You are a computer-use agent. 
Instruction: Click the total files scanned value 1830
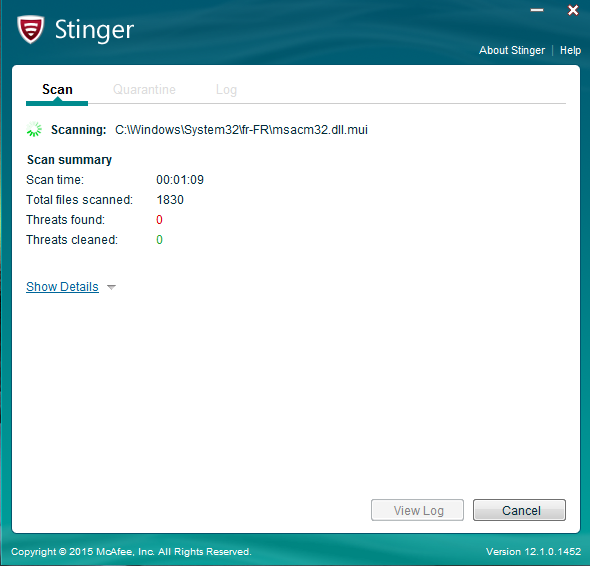coord(170,200)
